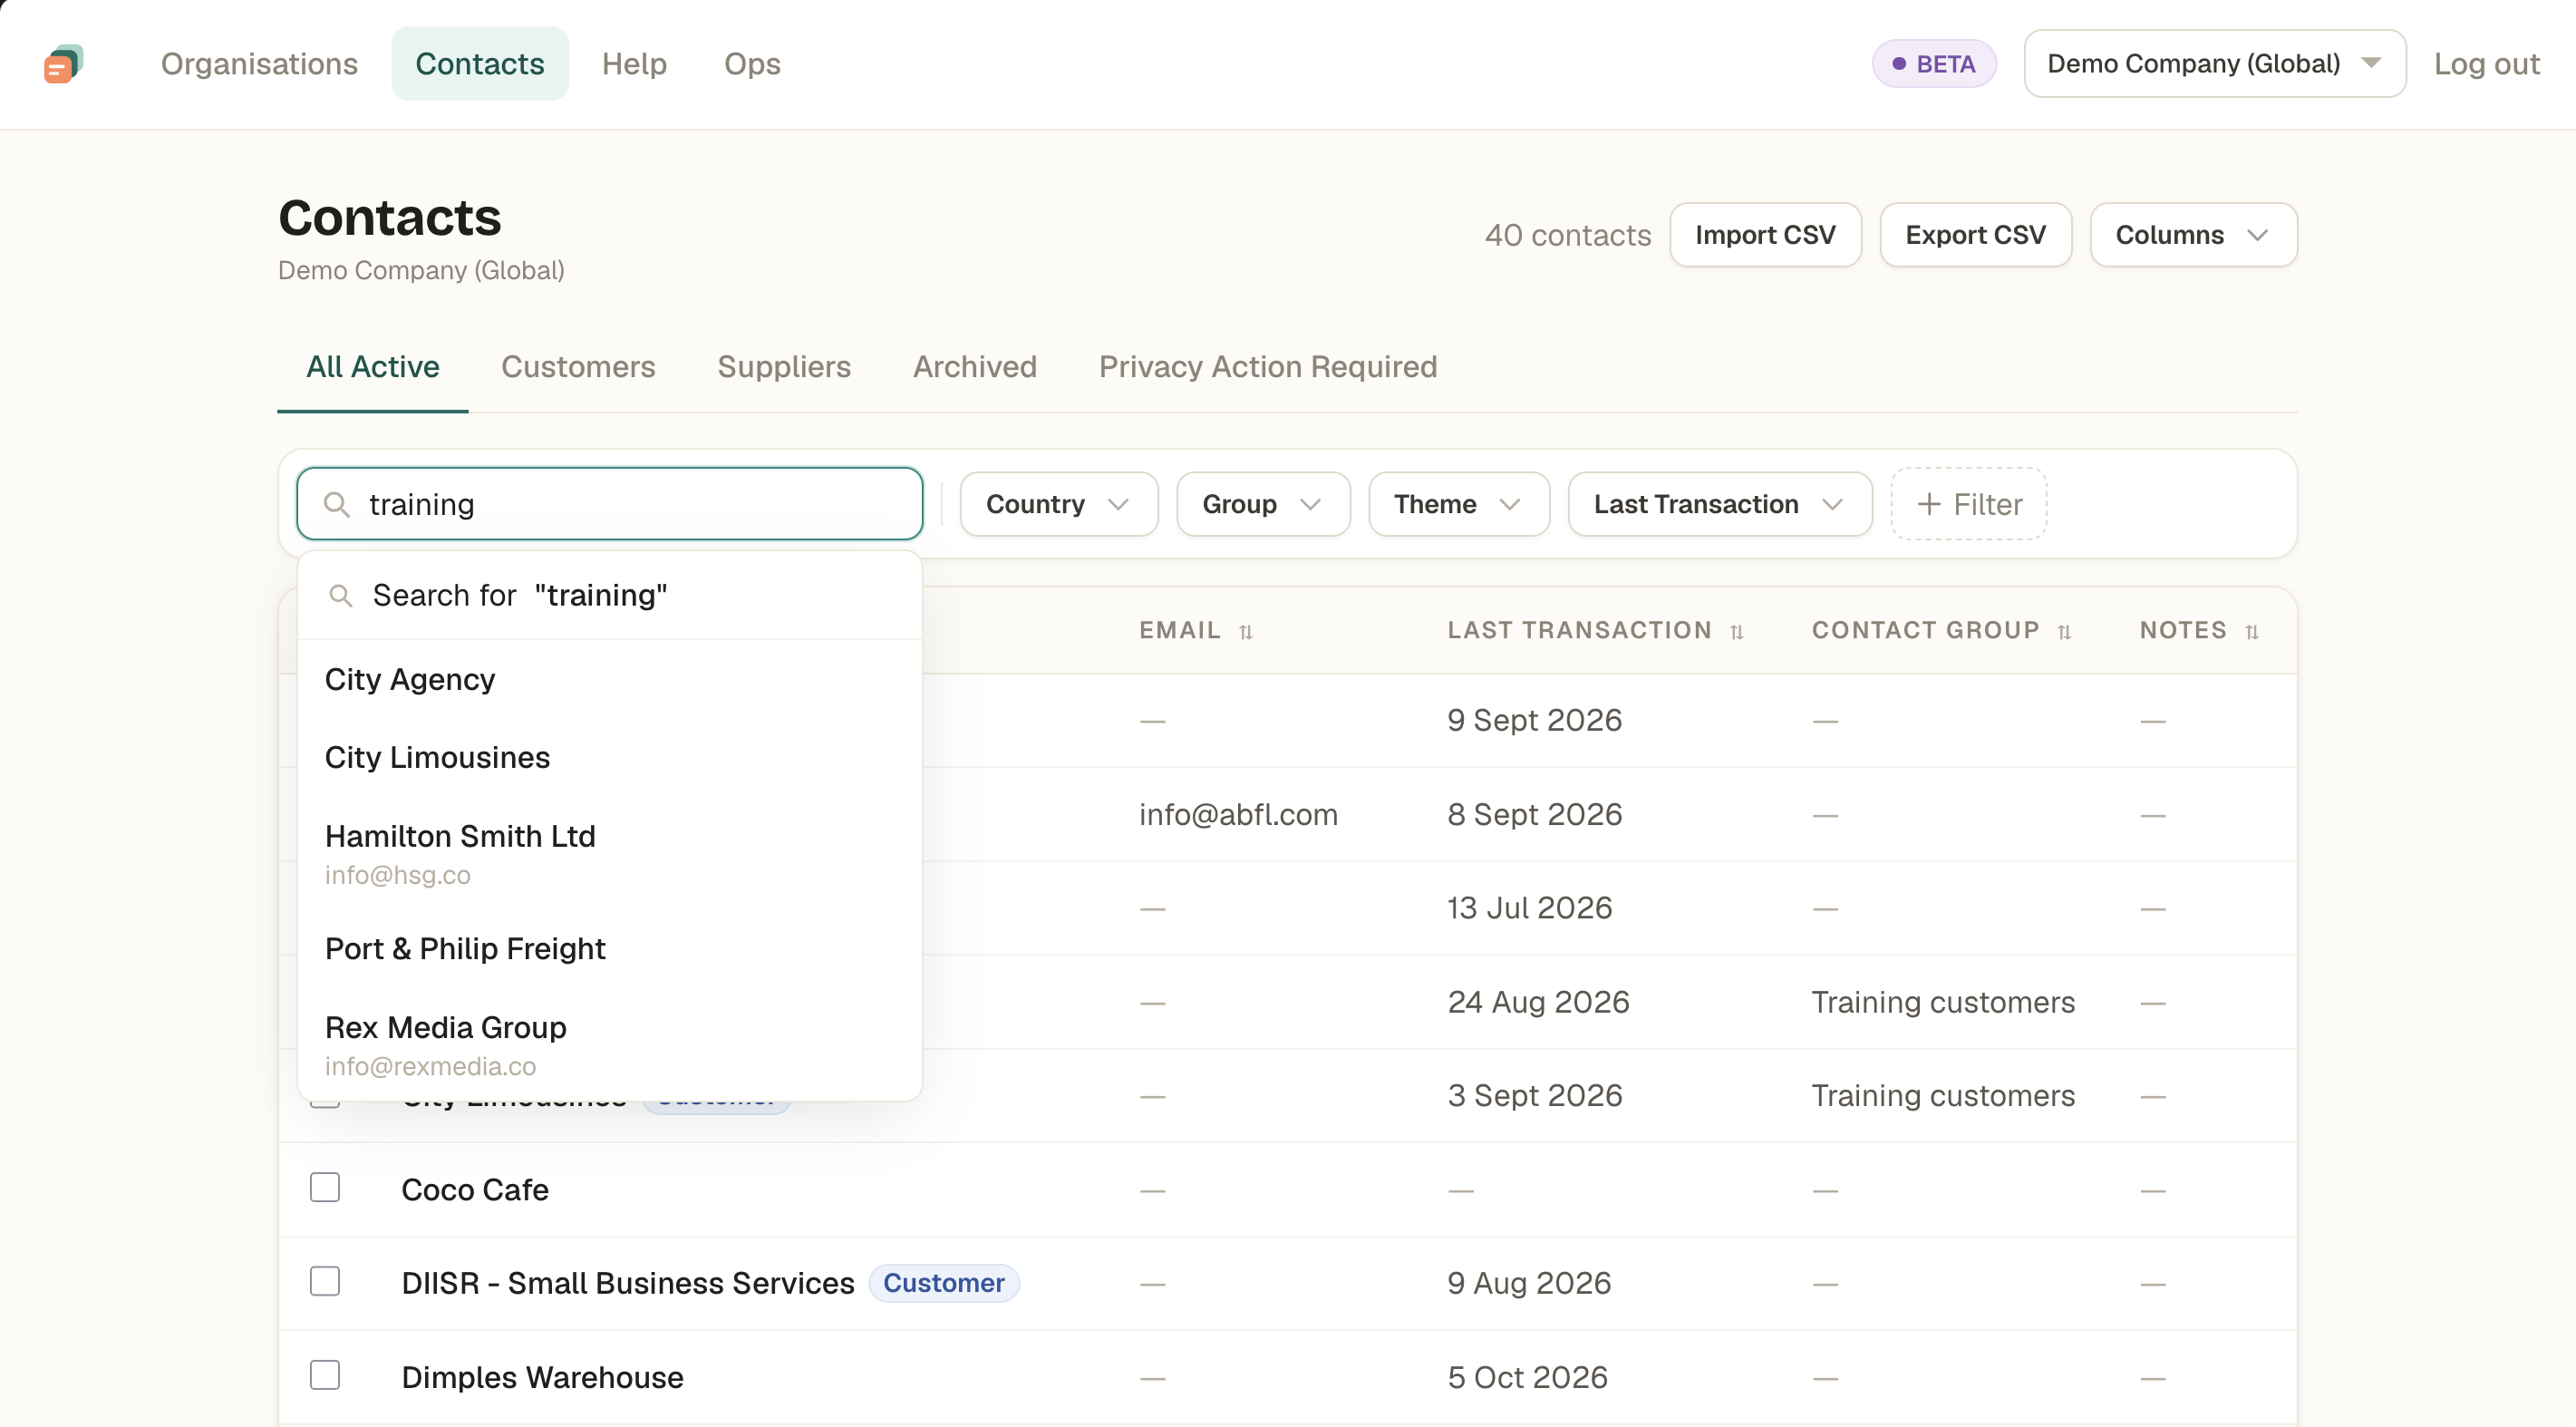
Task: Sort by Notes column arrows
Action: pyautogui.click(x=2251, y=631)
